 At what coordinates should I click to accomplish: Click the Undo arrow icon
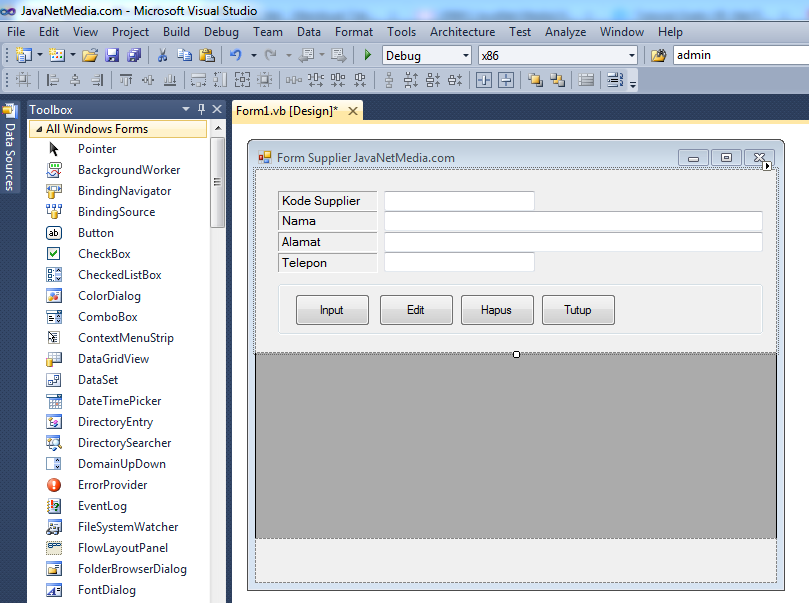click(x=236, y=55)
